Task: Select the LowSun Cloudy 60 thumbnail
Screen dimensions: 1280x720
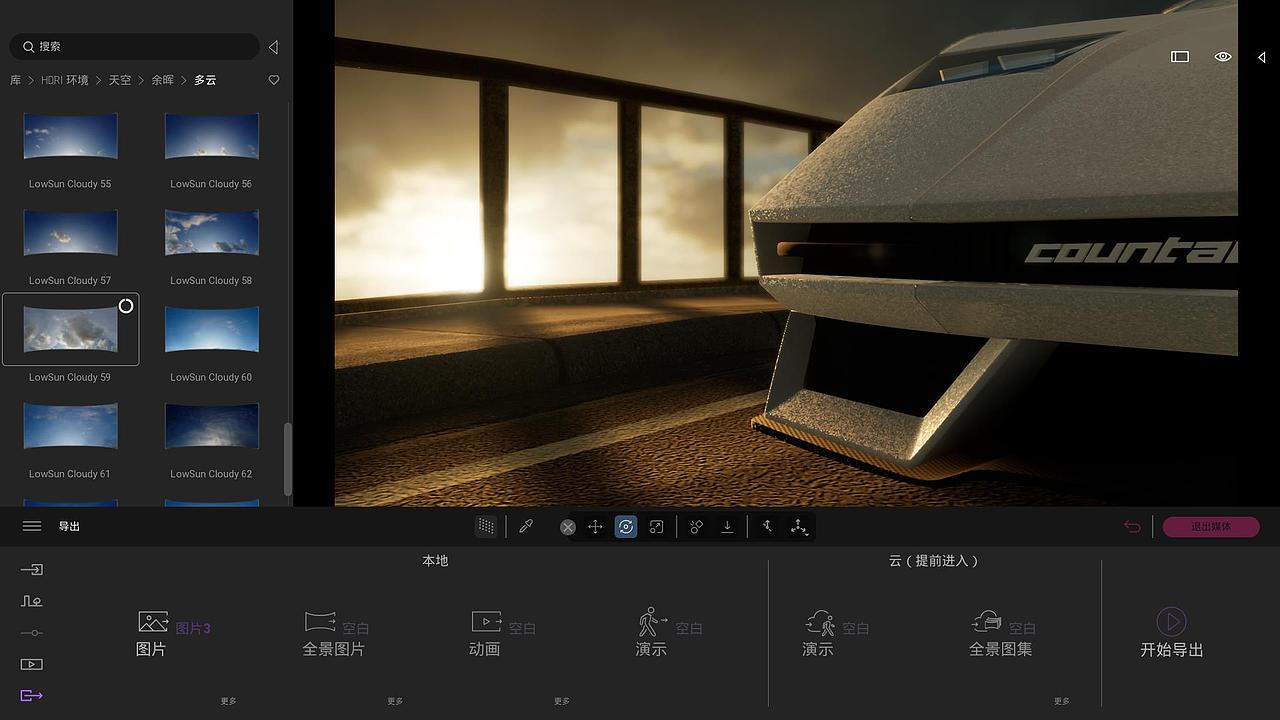Action: (212, 330)
